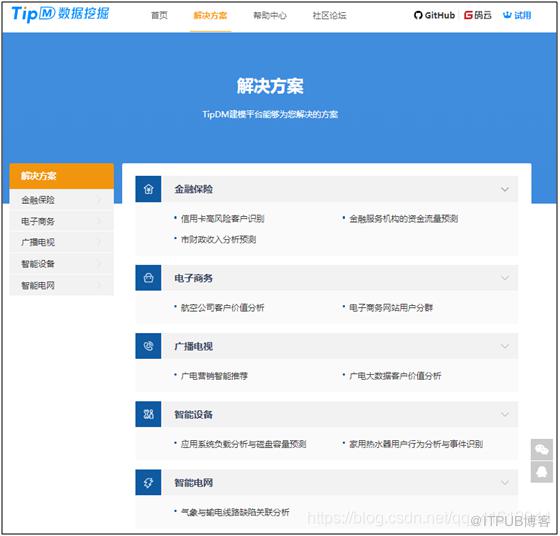Collapse the 智能设备 section chevron
The image size is (560, 536).
tap(505, 414)
